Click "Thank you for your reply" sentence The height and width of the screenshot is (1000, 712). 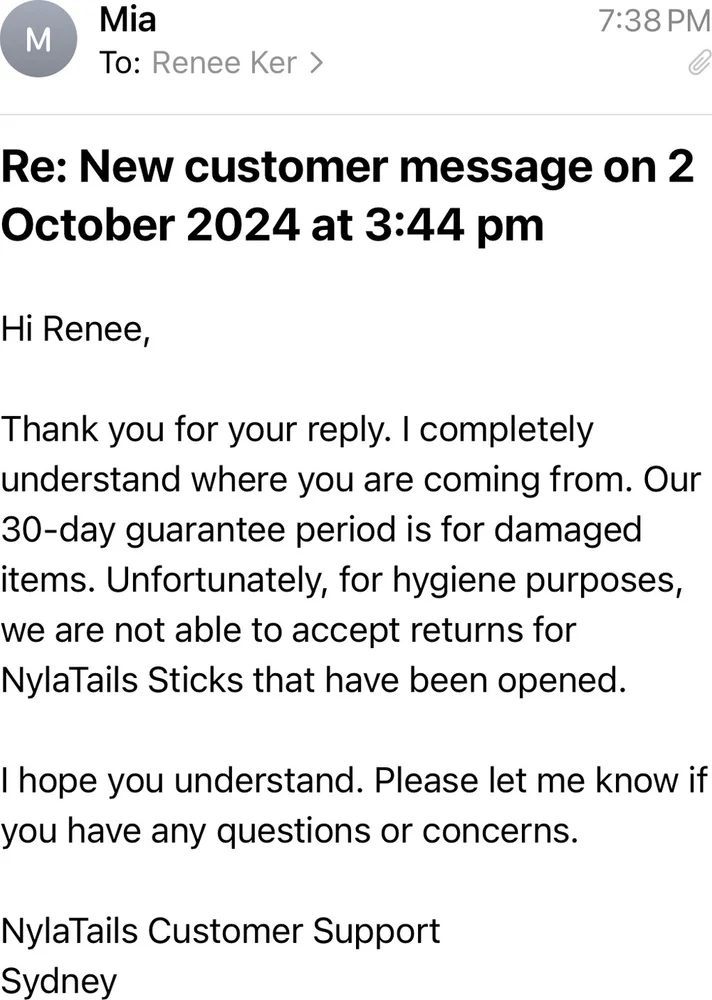click(194, 430)
